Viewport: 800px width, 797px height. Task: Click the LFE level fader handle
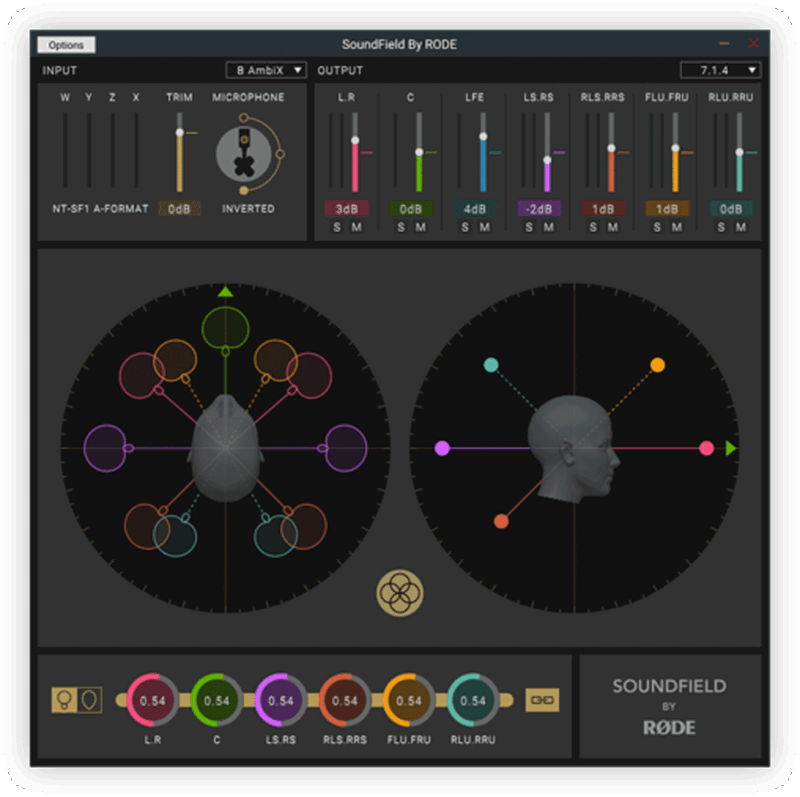click(x=483, y=136)
